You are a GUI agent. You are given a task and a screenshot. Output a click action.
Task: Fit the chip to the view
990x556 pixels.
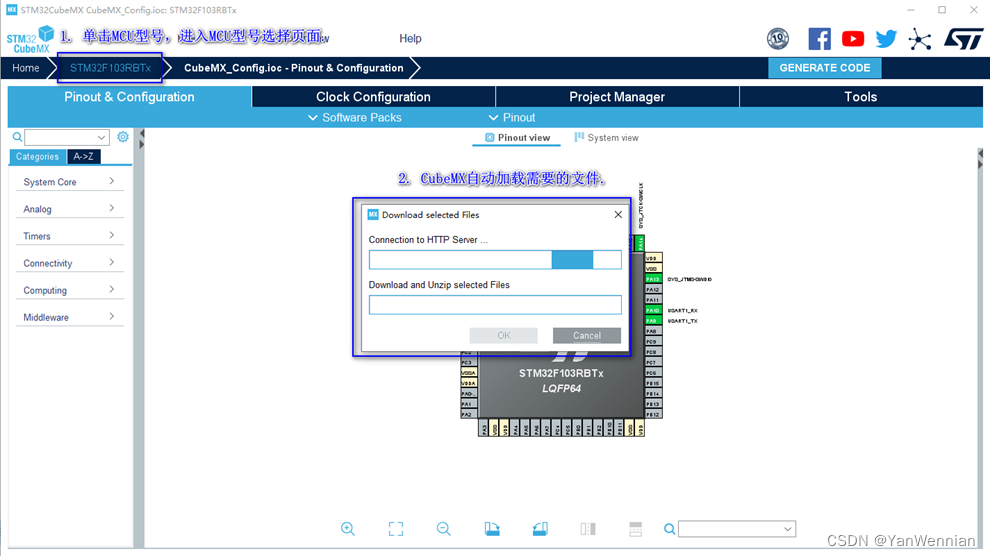point(396,529)
